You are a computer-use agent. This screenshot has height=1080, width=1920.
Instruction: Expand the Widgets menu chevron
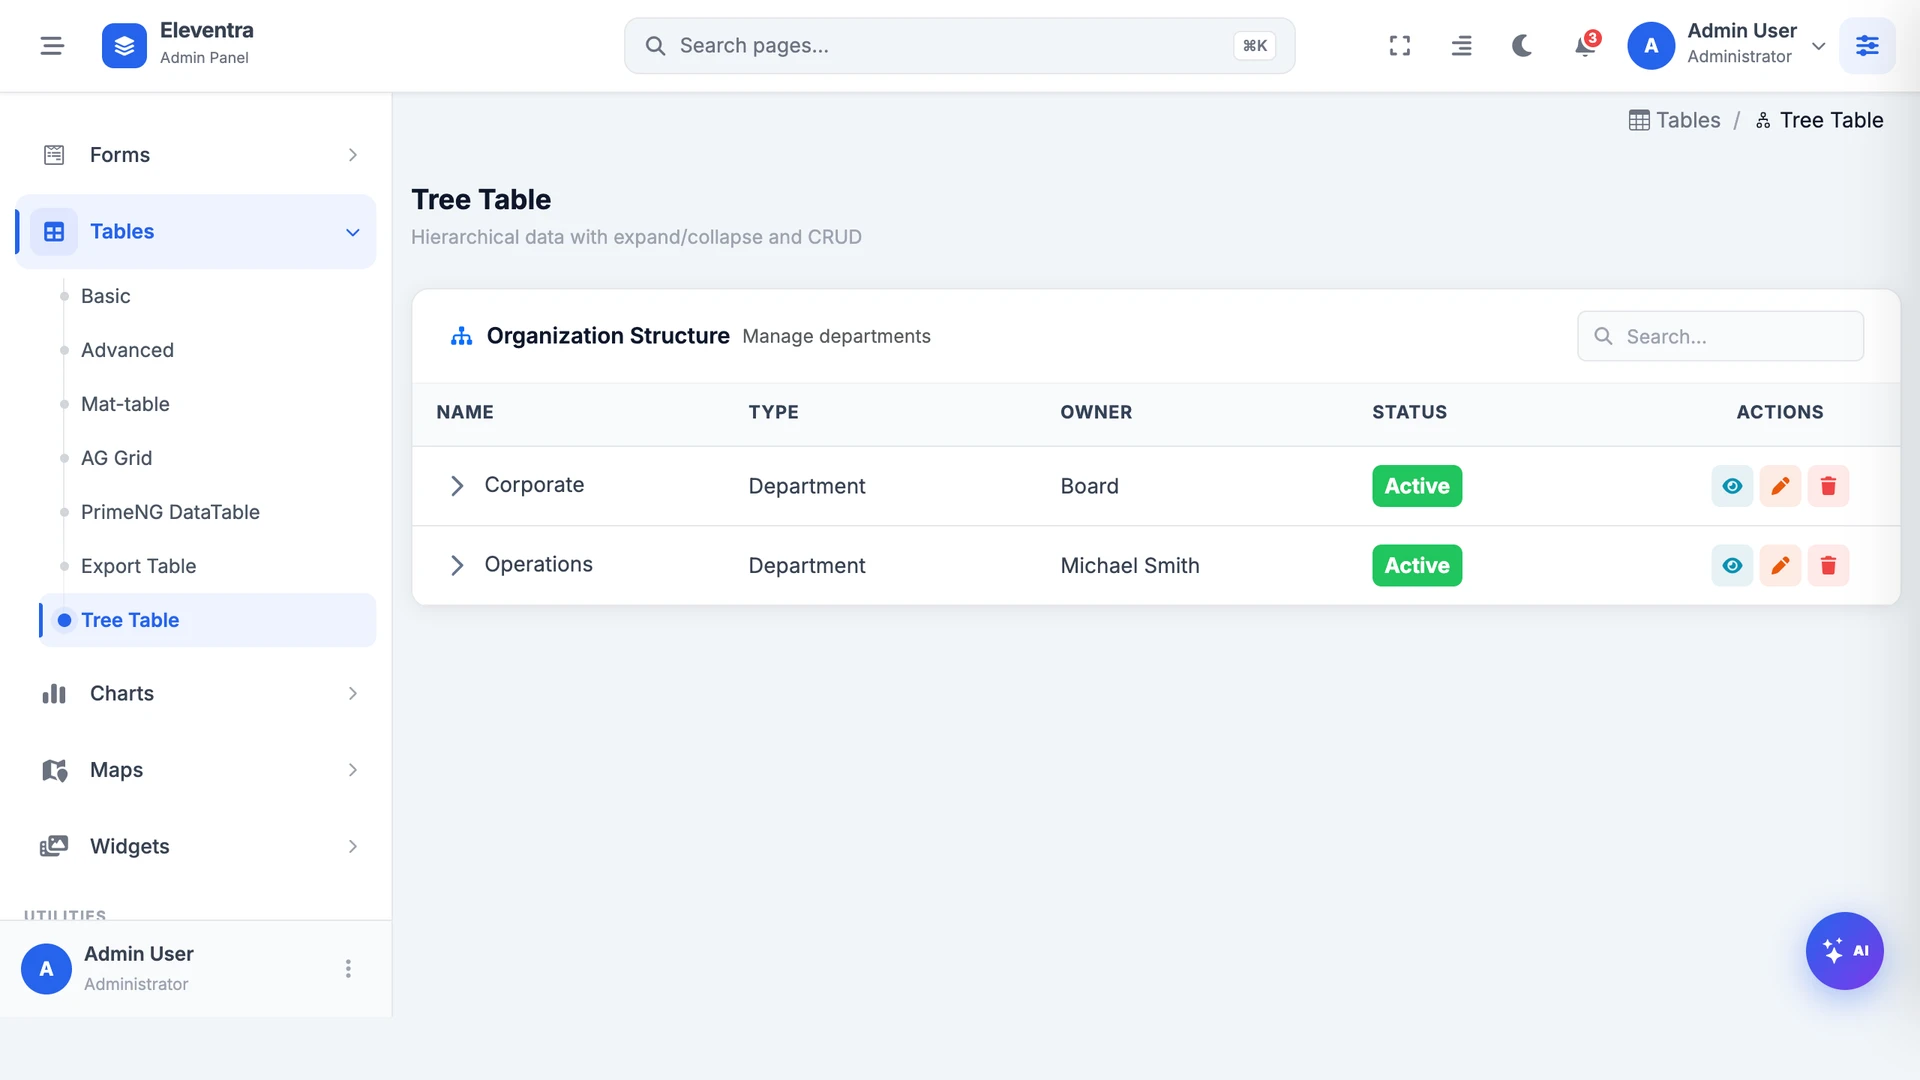click(353, 846)
